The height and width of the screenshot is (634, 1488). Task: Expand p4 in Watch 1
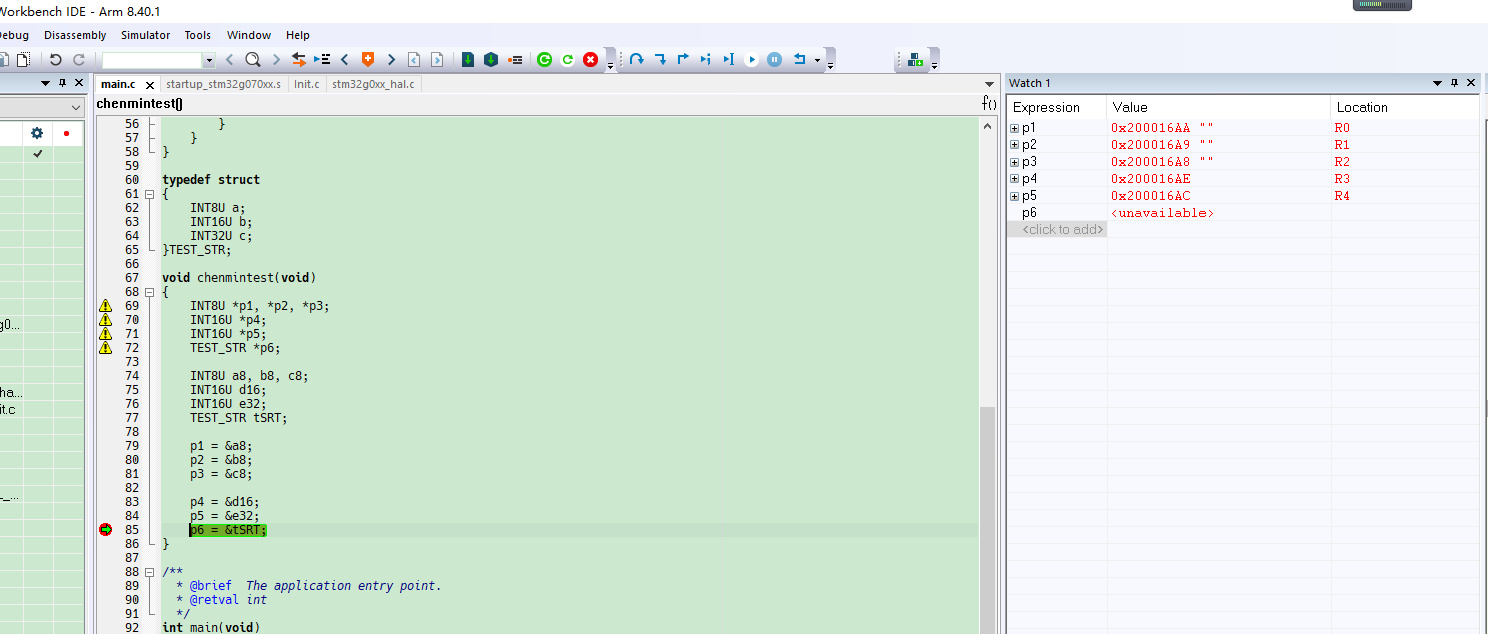tap(1014, 179)
